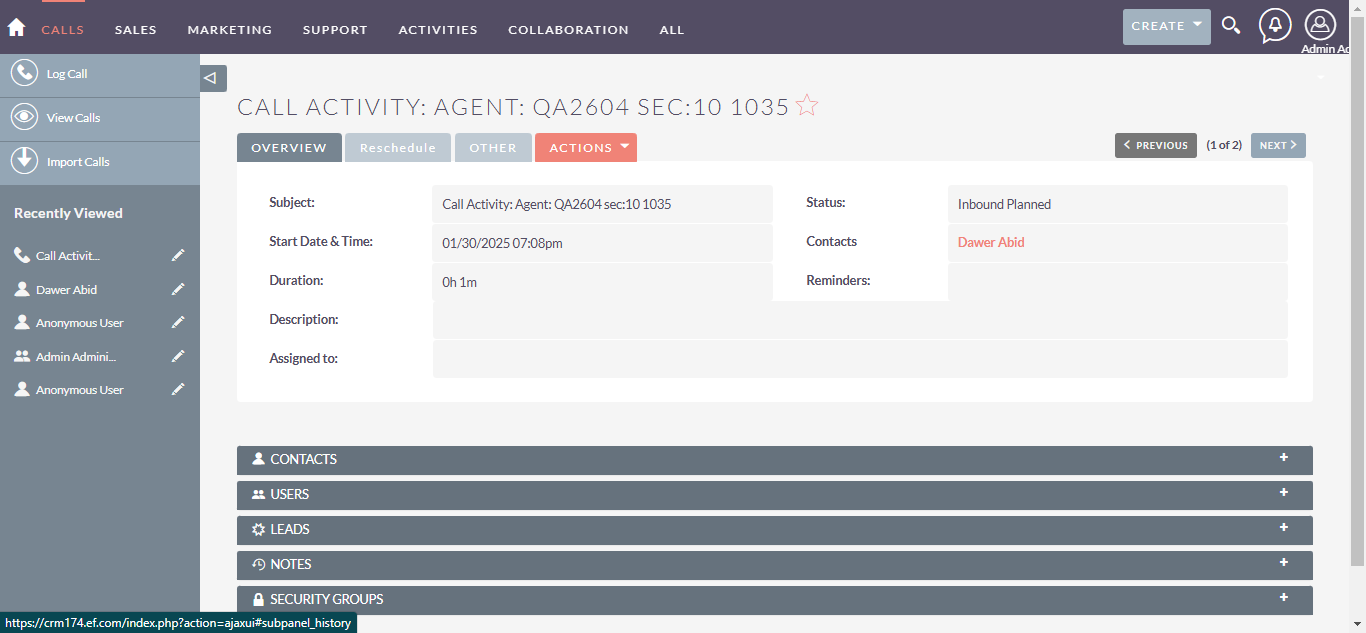
Task: Click the View Calls eye icon
Action: (x=24, y=118)
